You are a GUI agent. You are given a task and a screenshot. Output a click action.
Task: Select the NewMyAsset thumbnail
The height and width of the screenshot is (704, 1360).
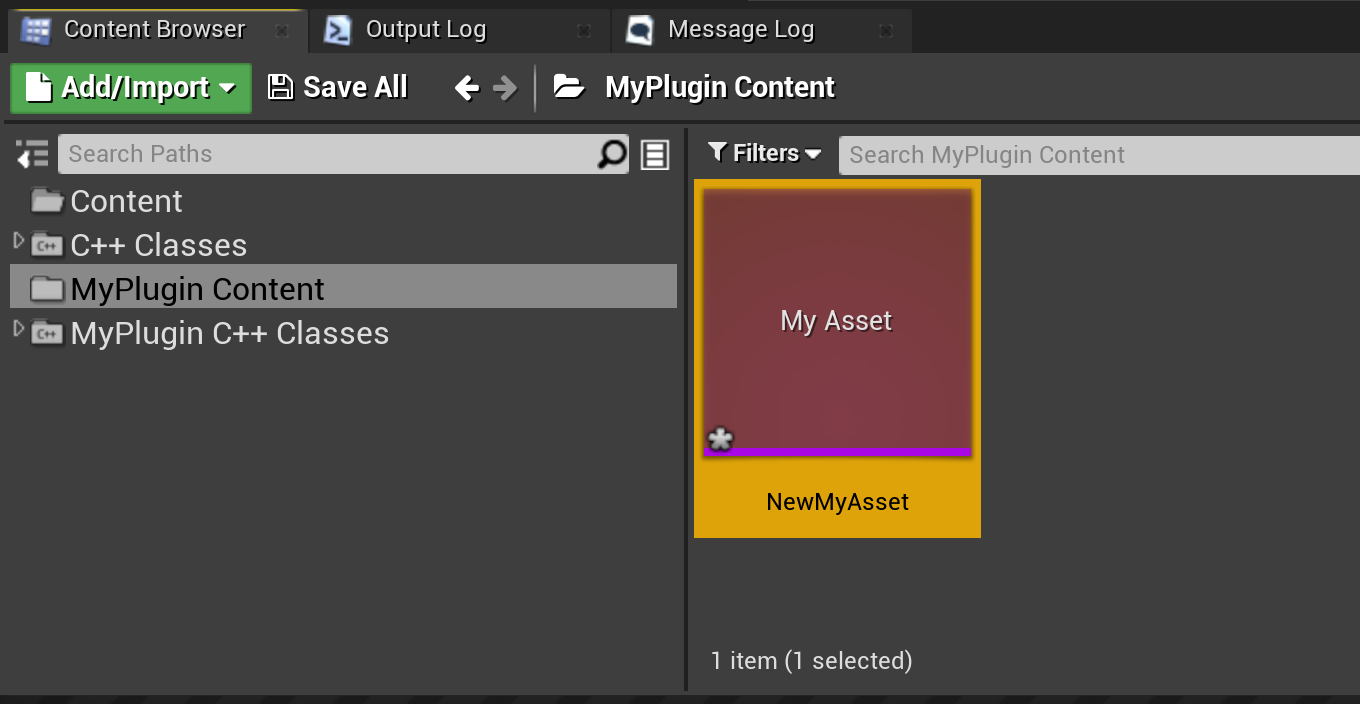[837, 322]
